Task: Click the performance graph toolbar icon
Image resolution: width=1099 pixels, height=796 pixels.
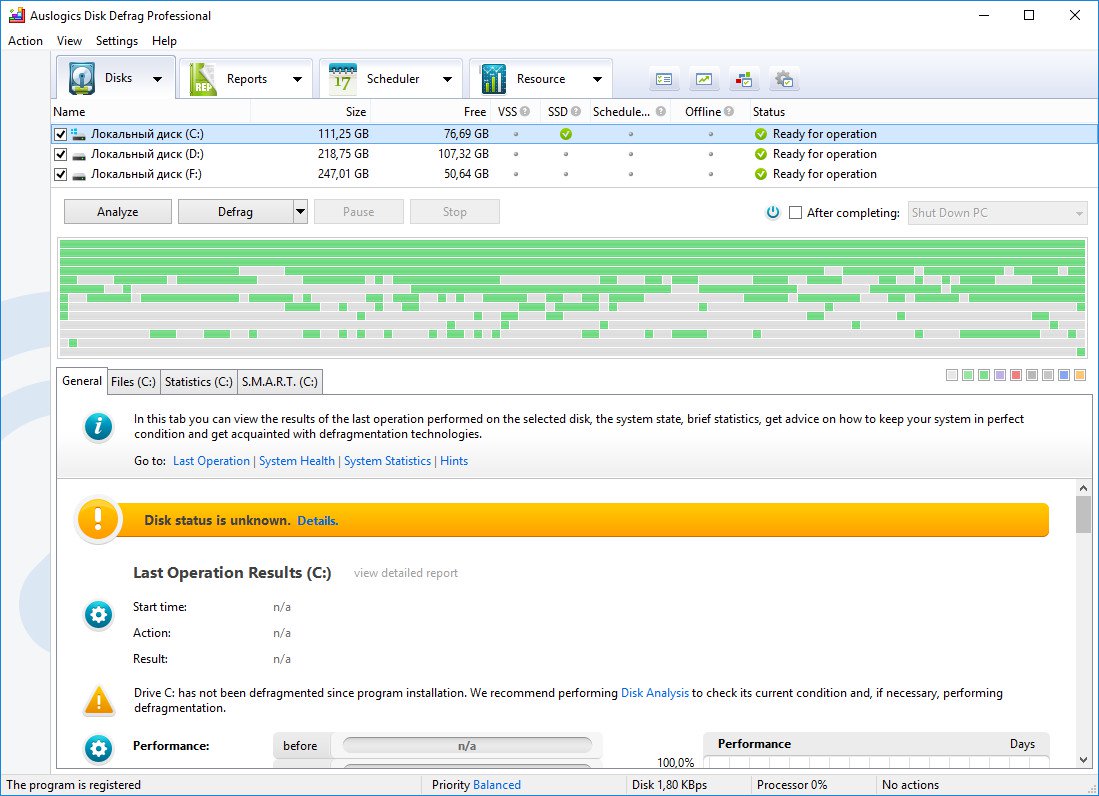Action: point(704,79)
